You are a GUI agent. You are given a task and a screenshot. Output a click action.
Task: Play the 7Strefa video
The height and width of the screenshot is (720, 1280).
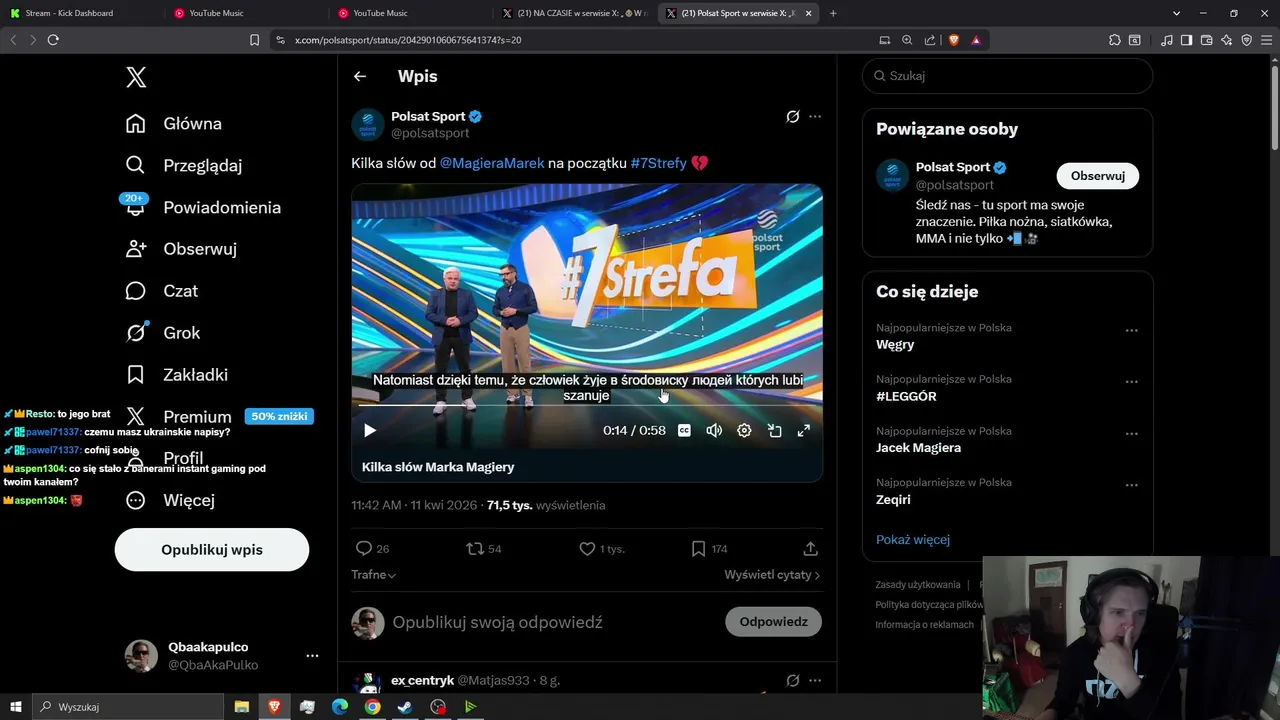[369, 430]
